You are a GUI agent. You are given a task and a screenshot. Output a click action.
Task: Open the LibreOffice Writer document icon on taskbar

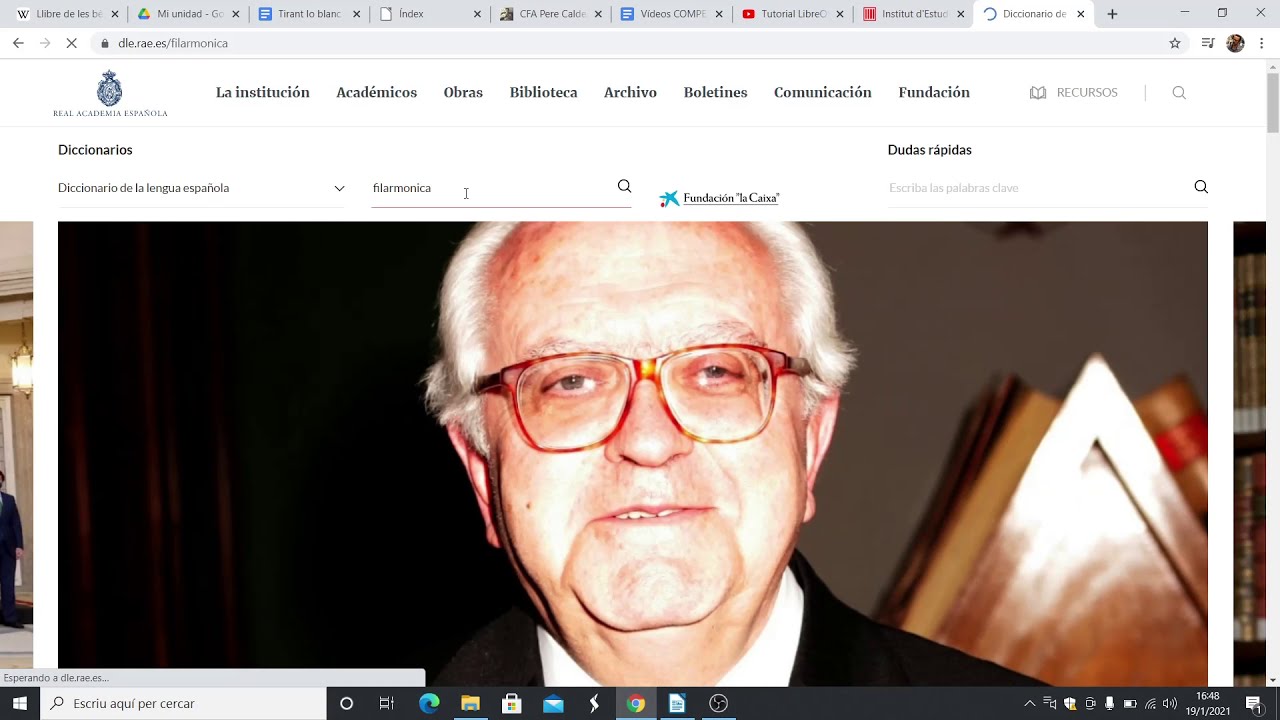coord(677,703)
